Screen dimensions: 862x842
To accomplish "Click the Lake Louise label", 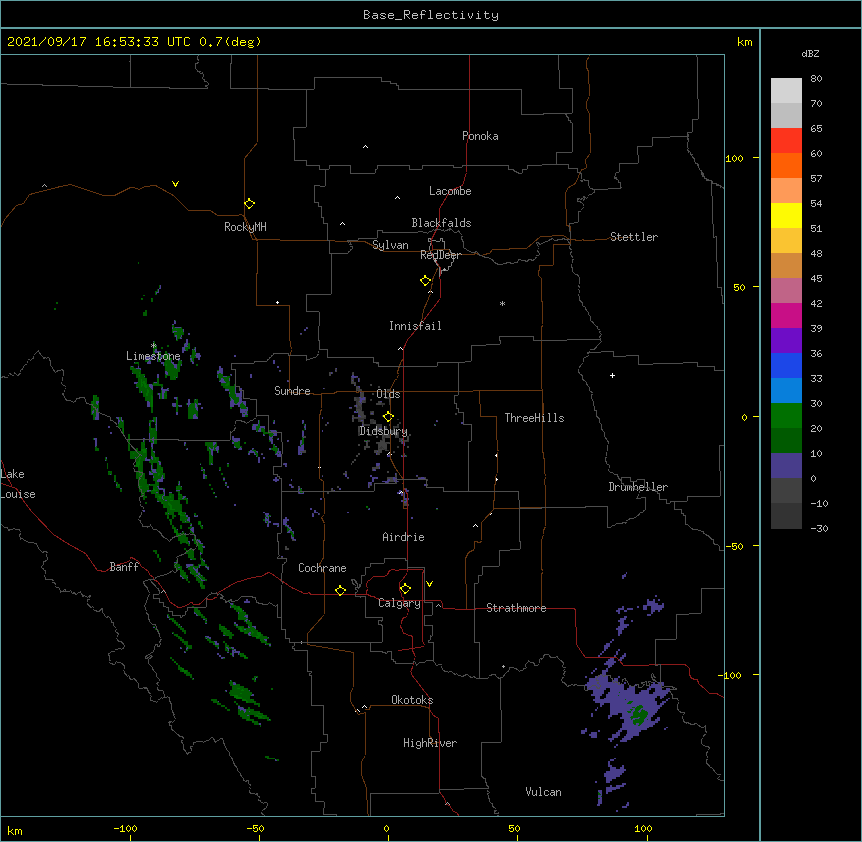I will [x=18, y=484].
